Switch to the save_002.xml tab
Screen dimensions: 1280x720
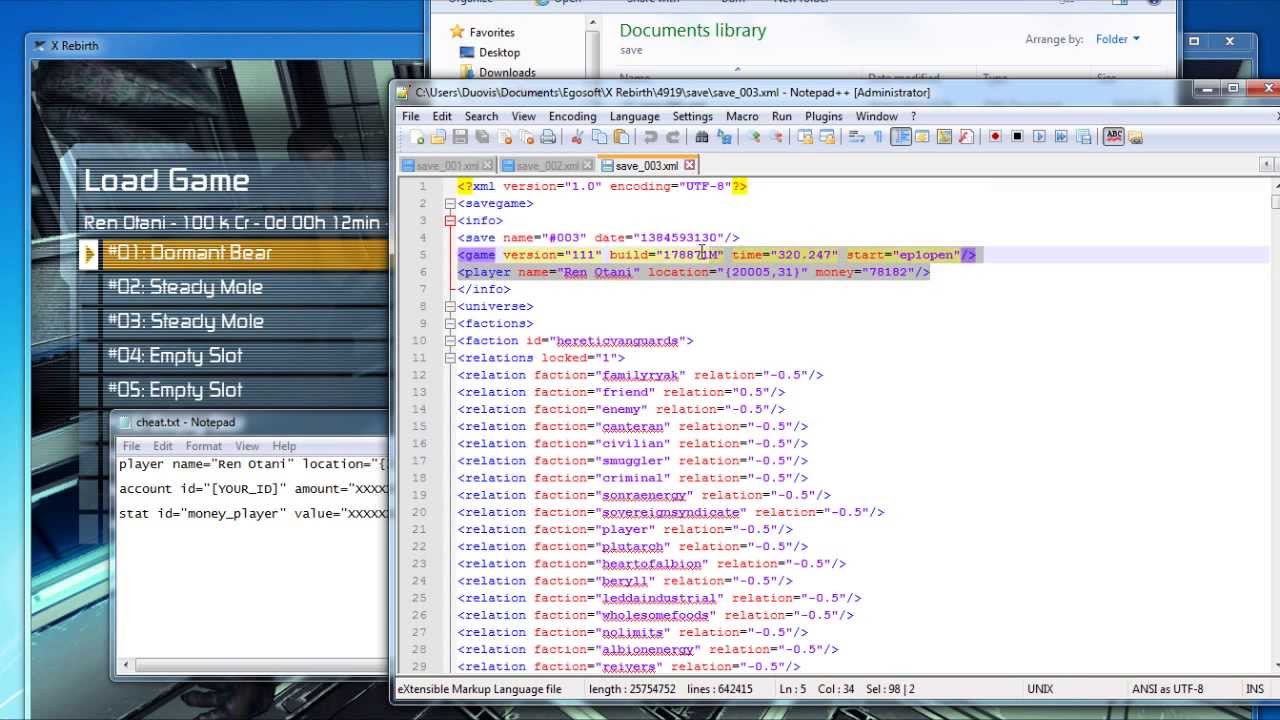pyautogui.click(x=547, y=166)
